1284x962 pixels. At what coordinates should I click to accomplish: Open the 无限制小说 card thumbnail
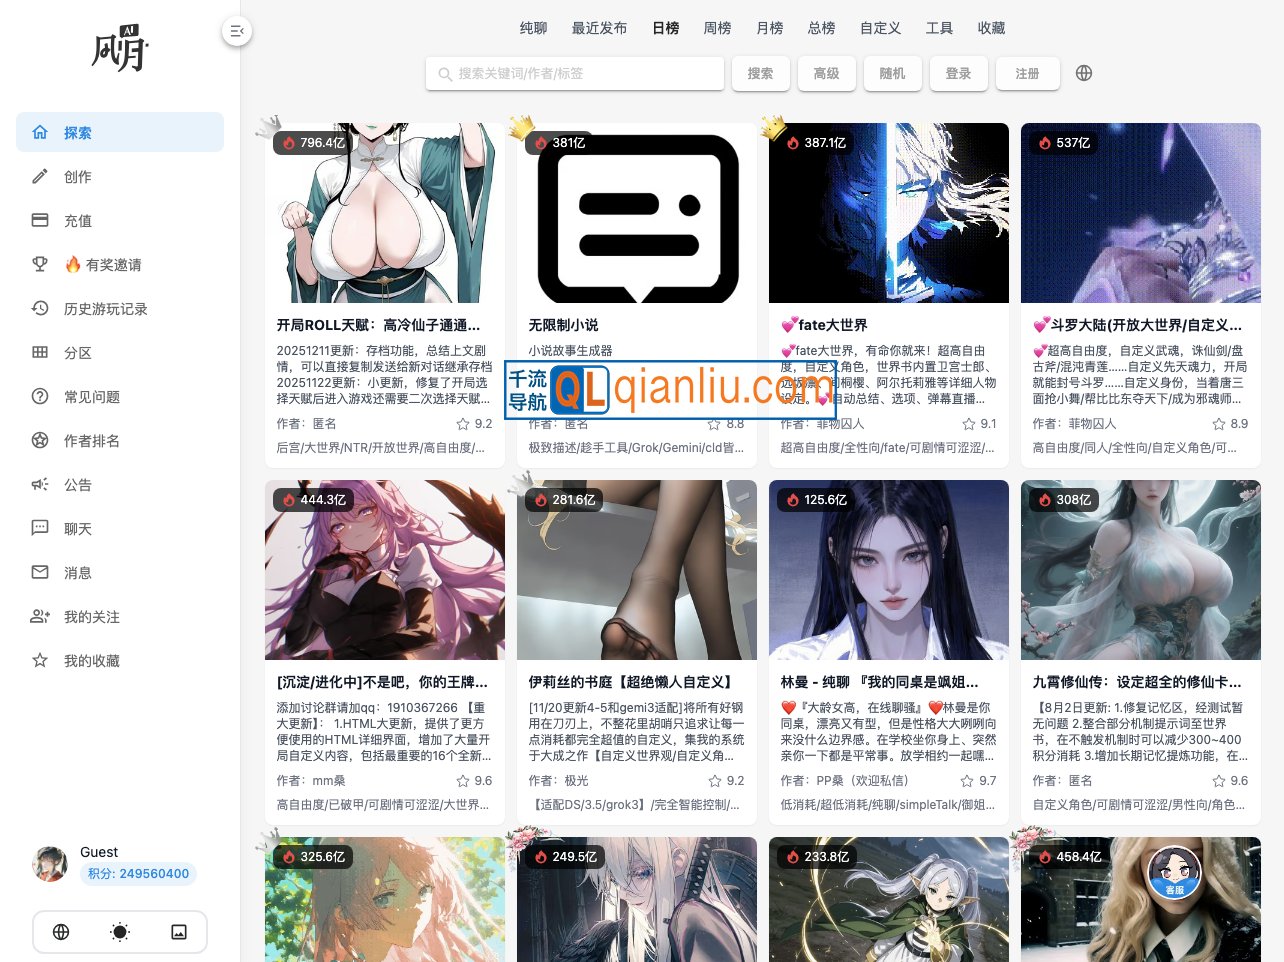[637, 212]
